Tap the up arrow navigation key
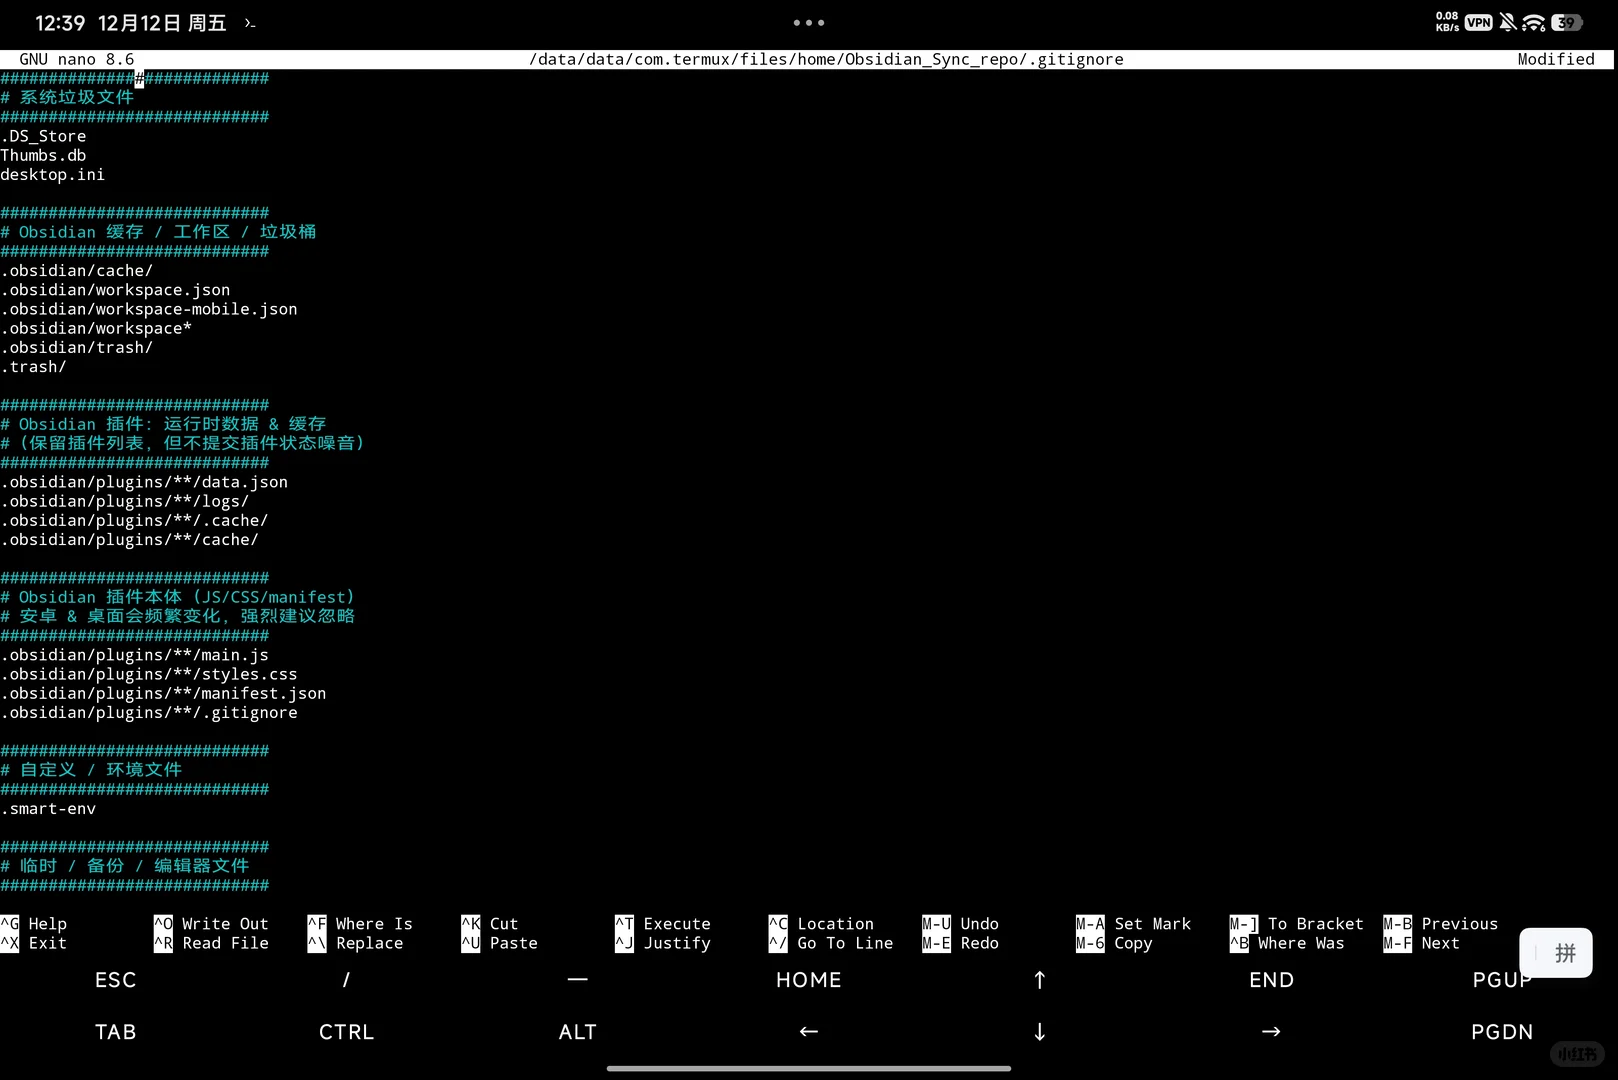 (1039, 980)
